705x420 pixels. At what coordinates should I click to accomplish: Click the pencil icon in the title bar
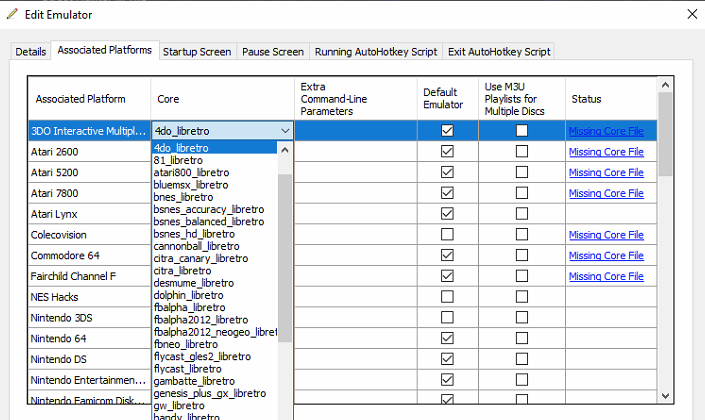pos(12,14)
